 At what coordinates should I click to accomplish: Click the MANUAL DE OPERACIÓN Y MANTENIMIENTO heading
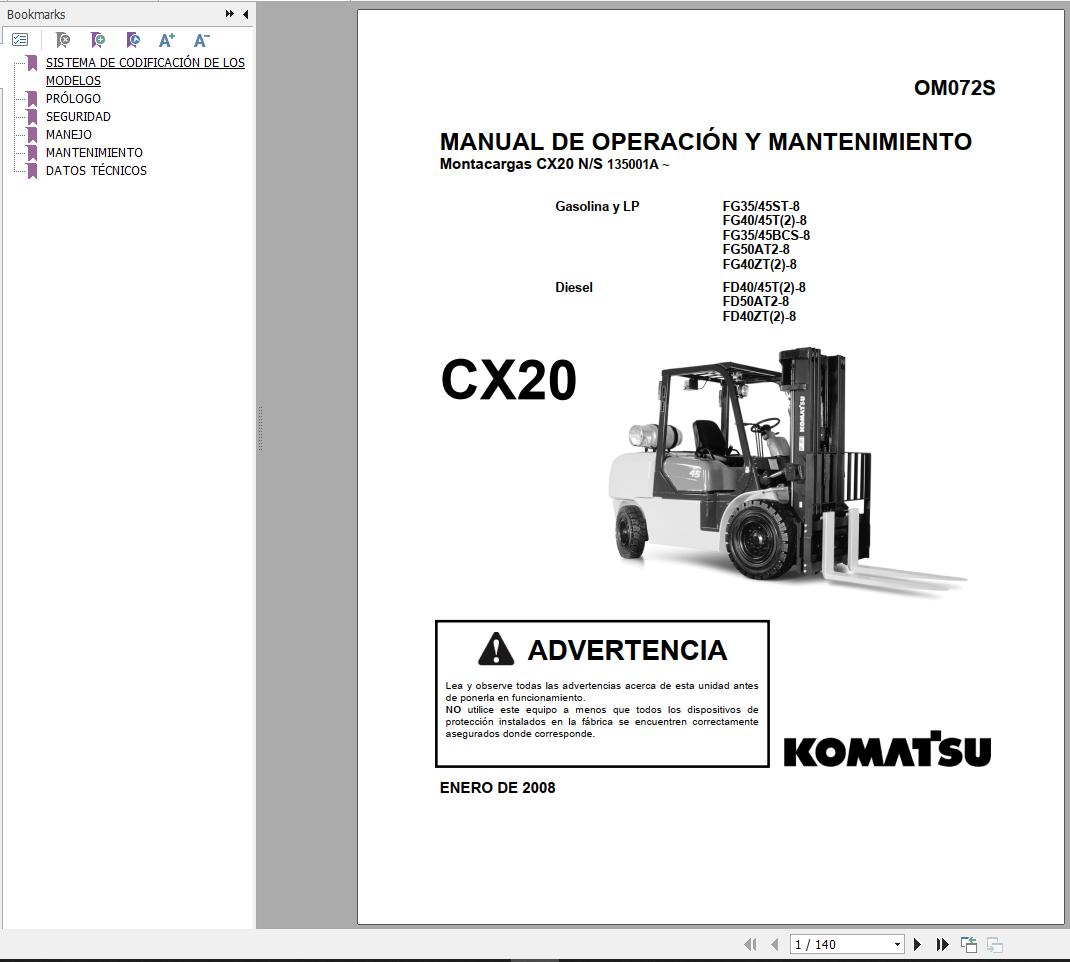[x=706, y=141]
